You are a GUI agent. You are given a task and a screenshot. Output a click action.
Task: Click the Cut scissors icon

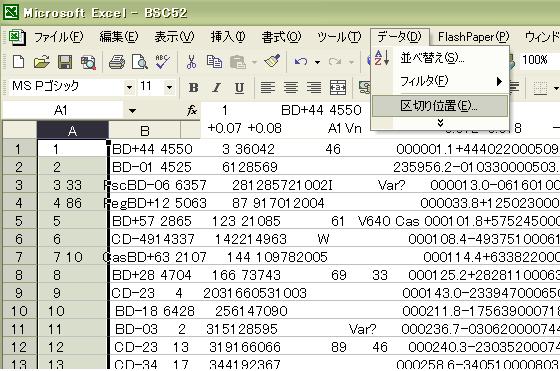pos(191,62)
